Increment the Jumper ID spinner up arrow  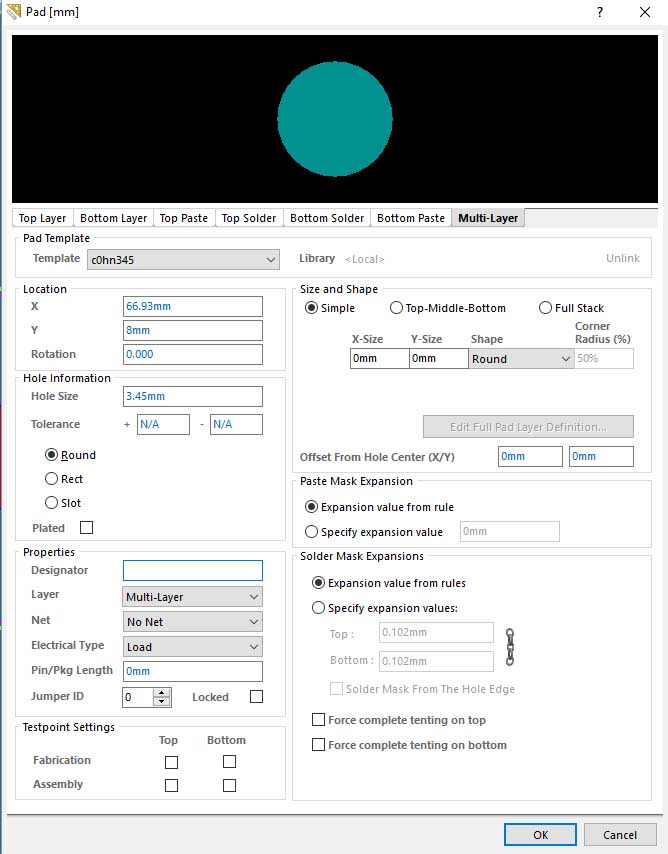[161, 692]
